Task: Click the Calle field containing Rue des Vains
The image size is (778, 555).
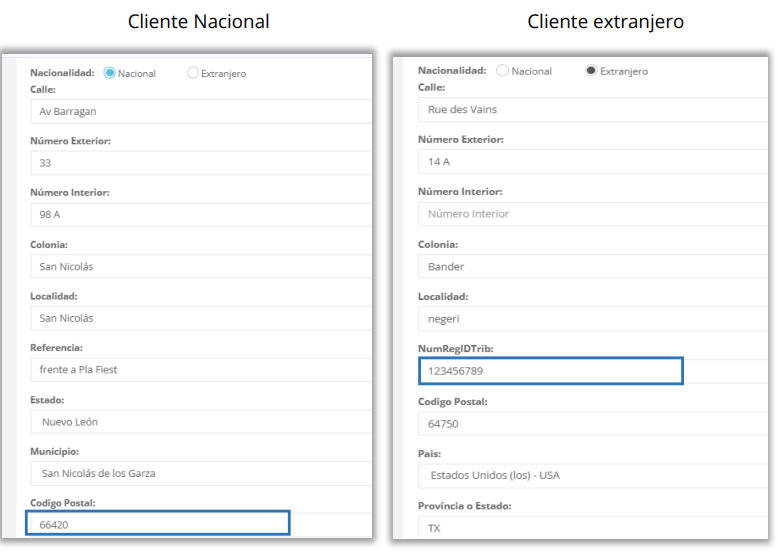Action: (592, 109)
